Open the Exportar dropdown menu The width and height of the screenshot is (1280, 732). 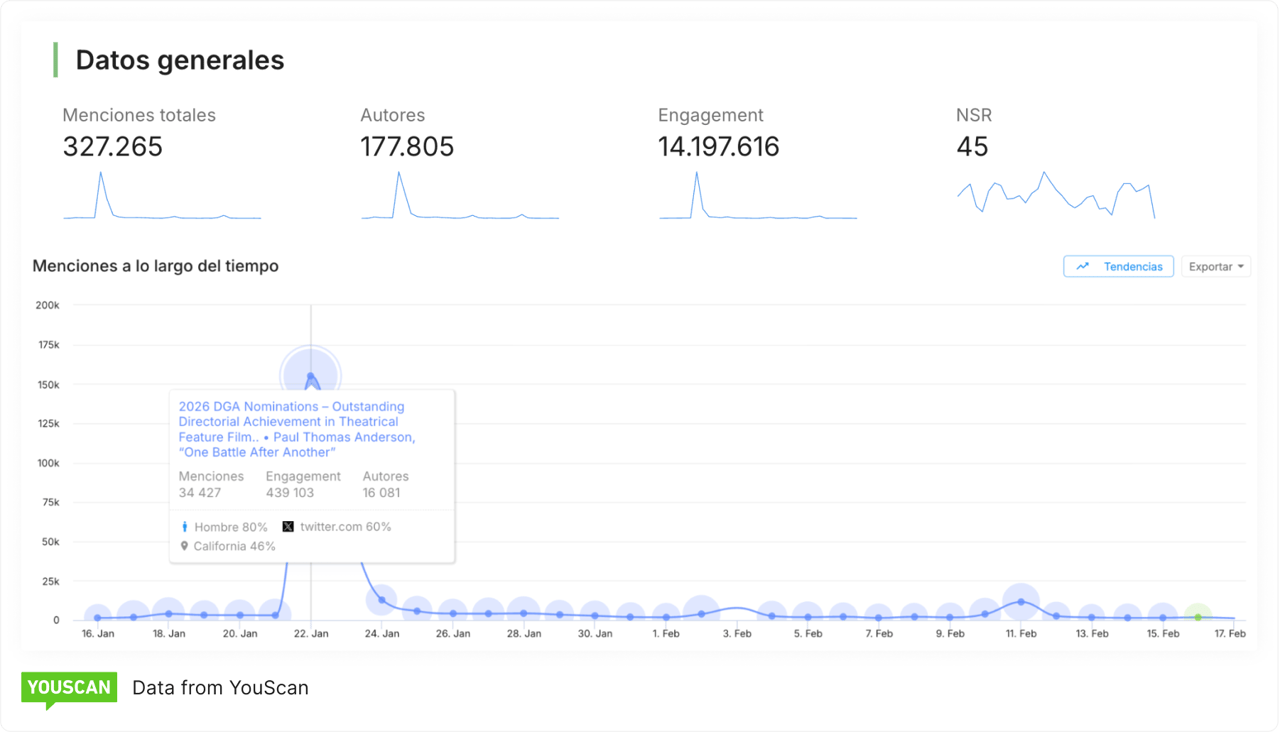1216,266
